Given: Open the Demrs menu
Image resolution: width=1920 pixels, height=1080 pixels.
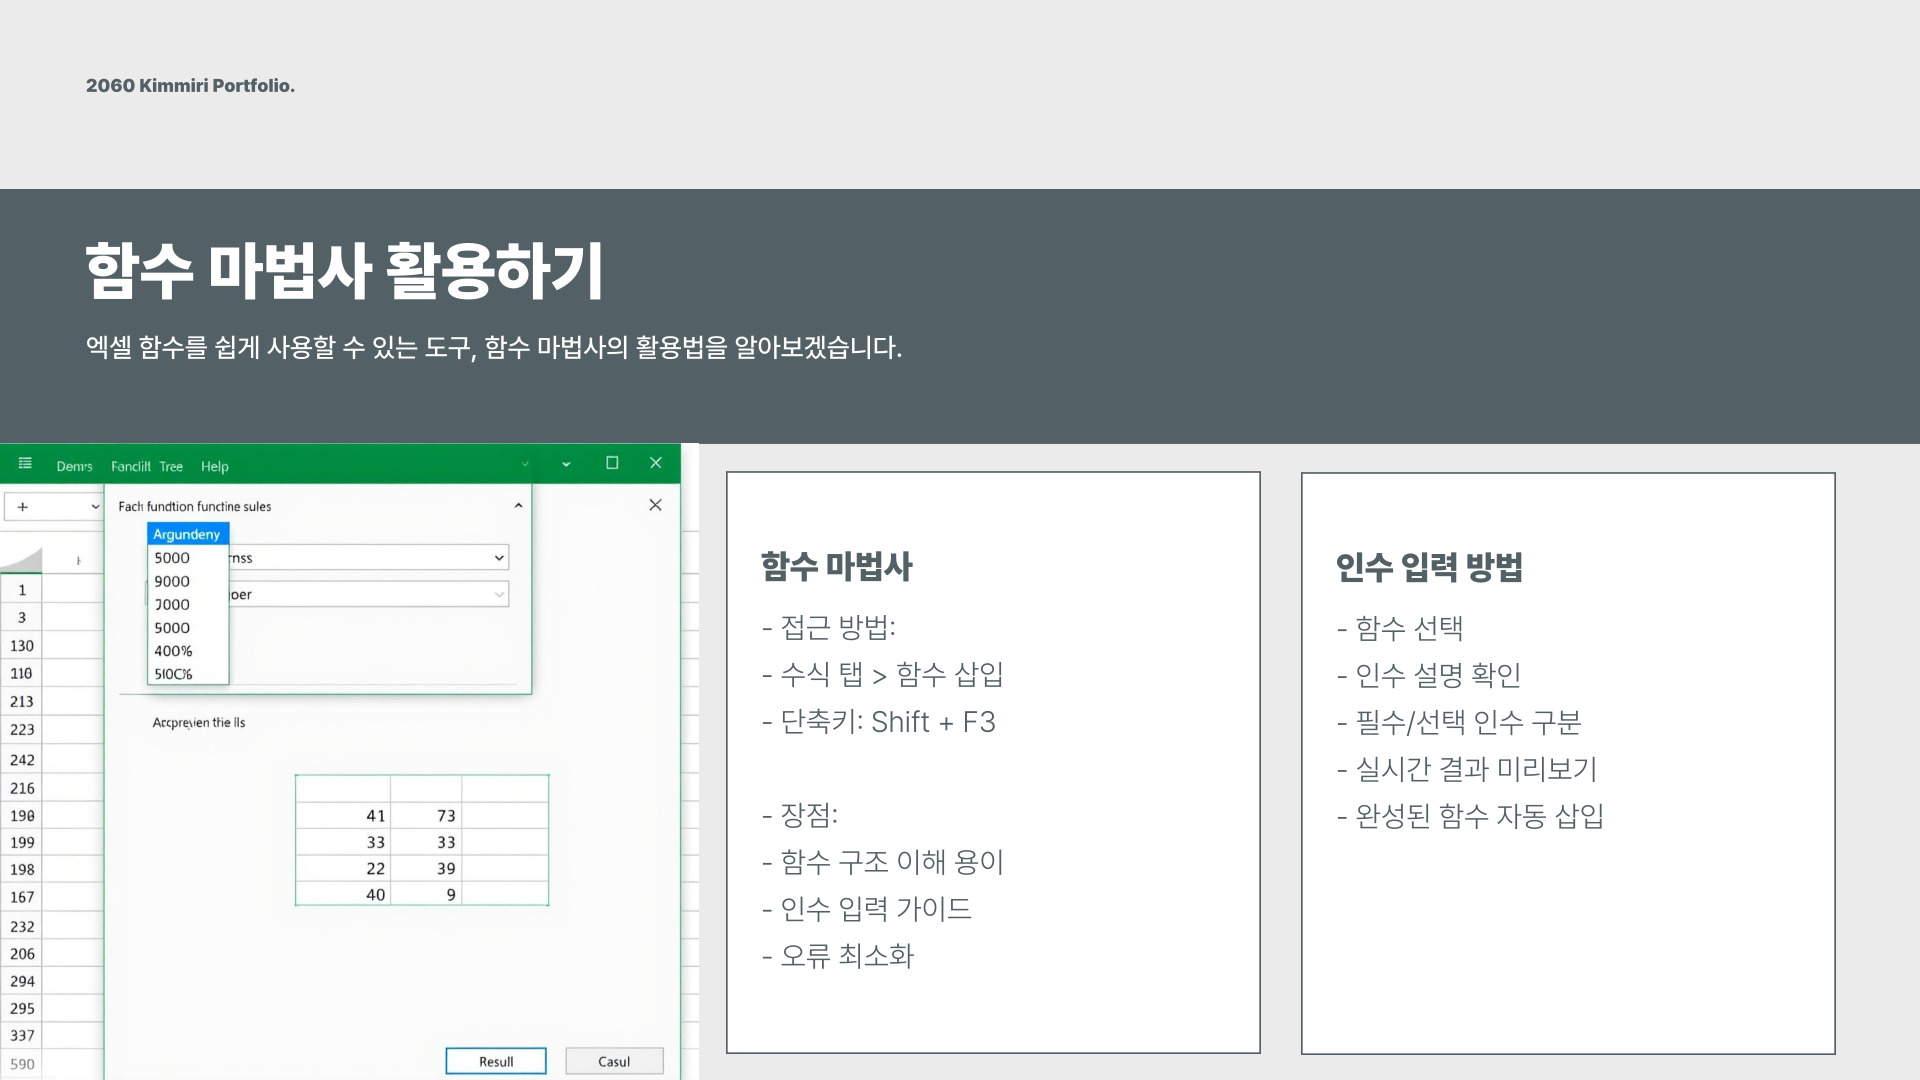Looking at the screenshot, I should (x=74, y=466).
